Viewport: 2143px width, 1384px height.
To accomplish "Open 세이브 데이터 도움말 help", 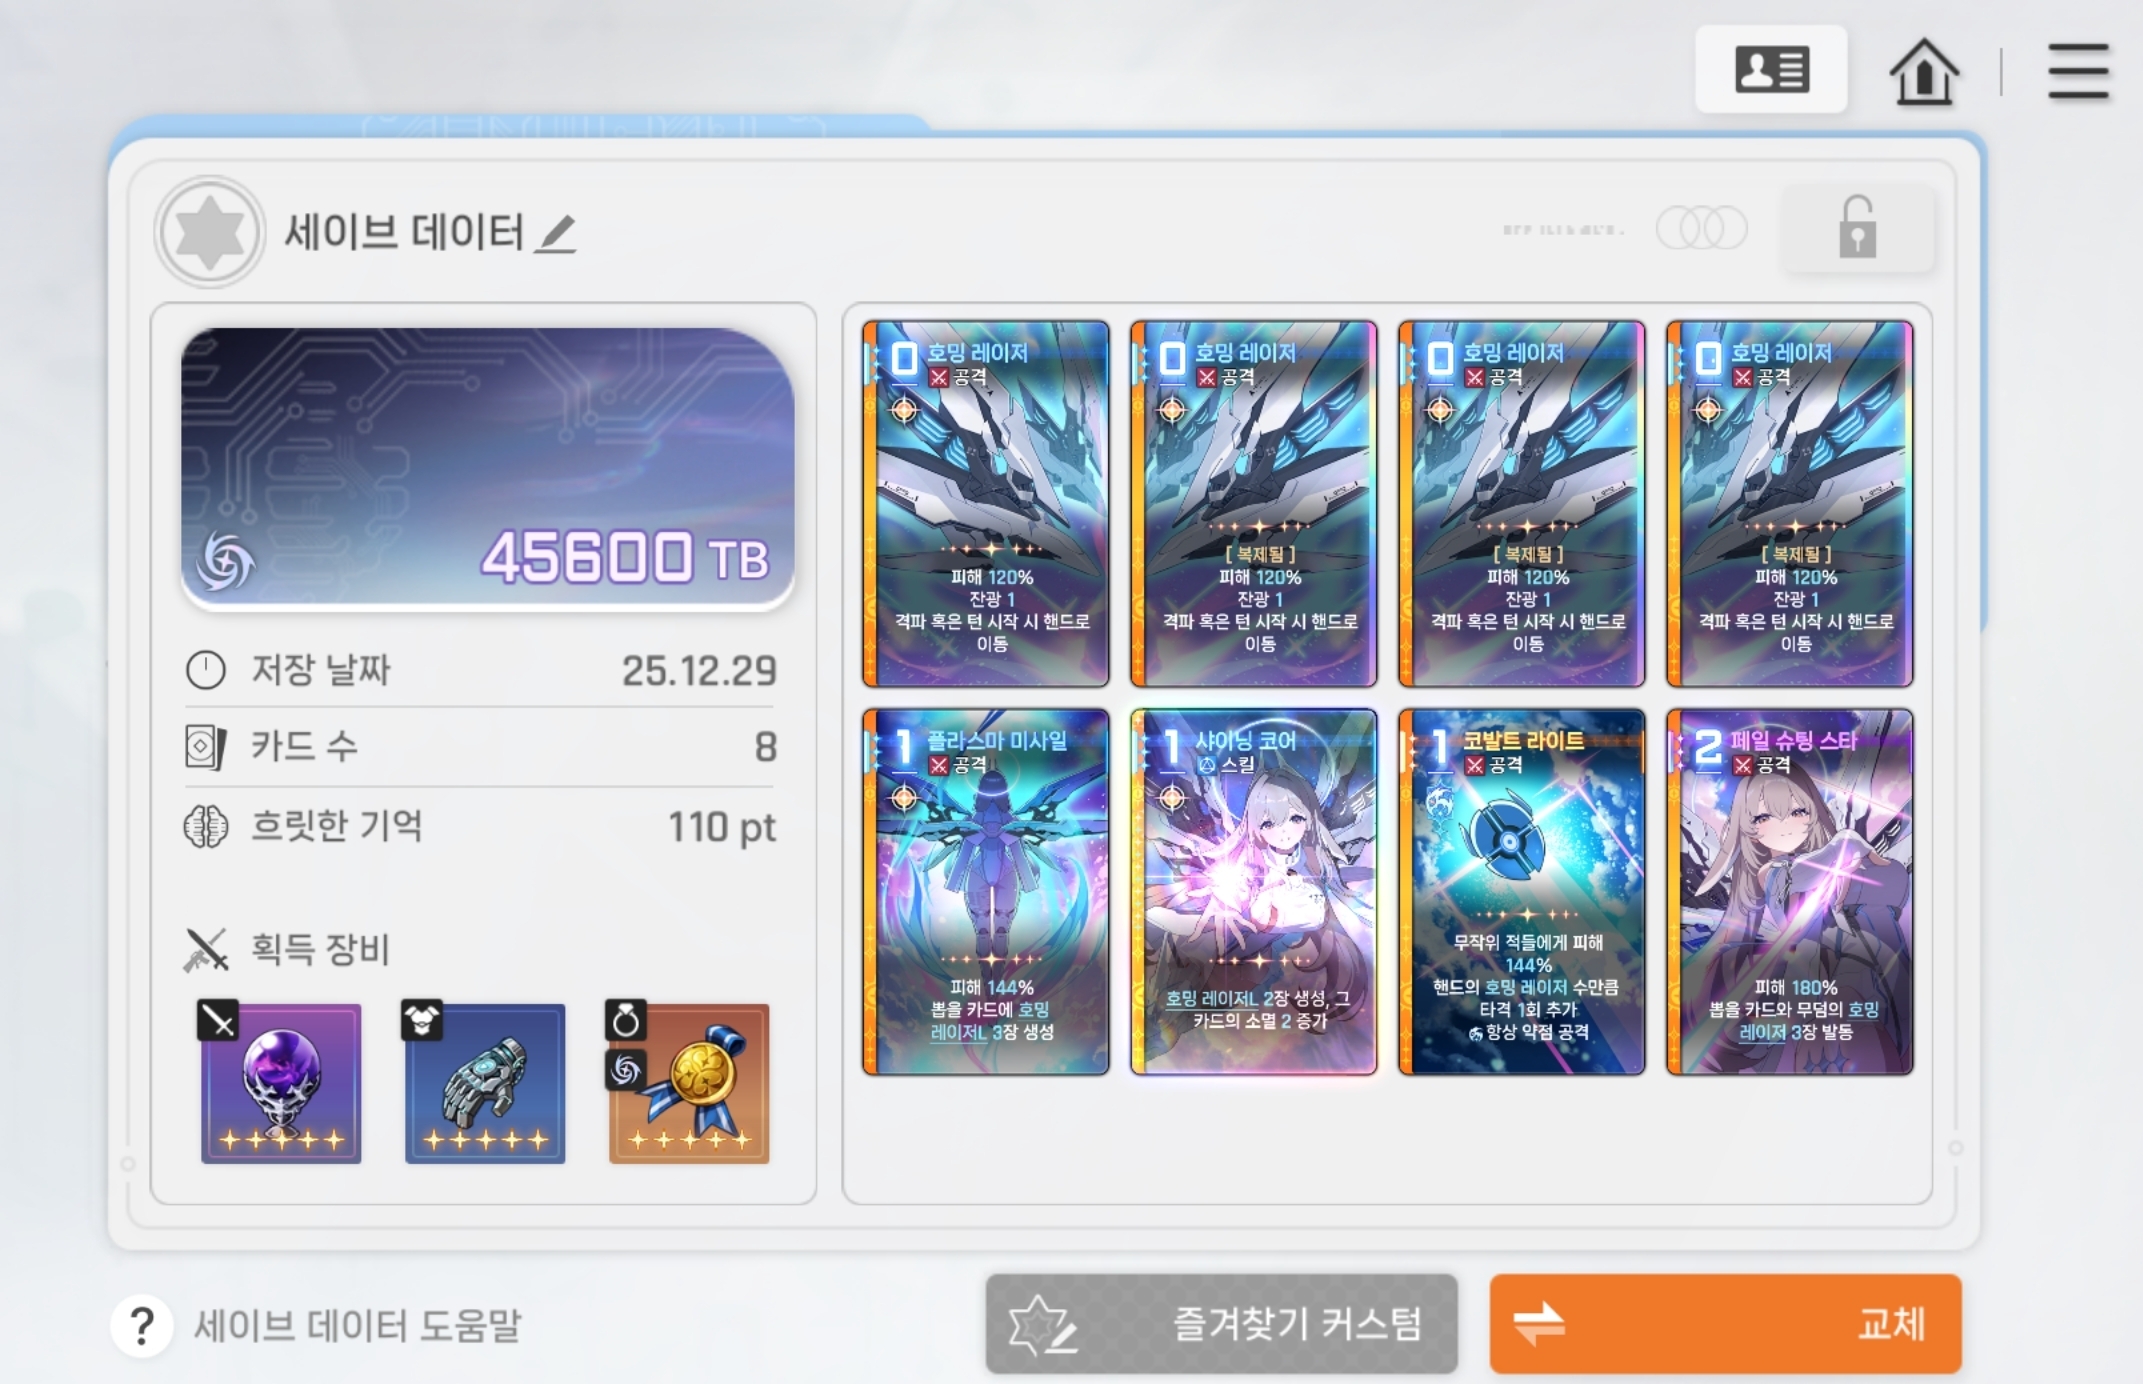I will (358, 1326).
